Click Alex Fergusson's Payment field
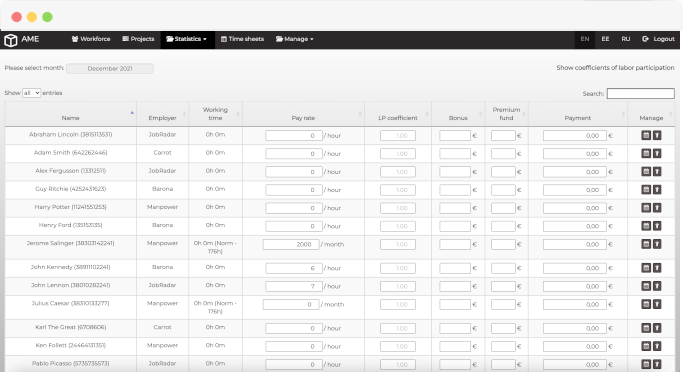This screenshot has width=683, height=372. click(575, 172)
